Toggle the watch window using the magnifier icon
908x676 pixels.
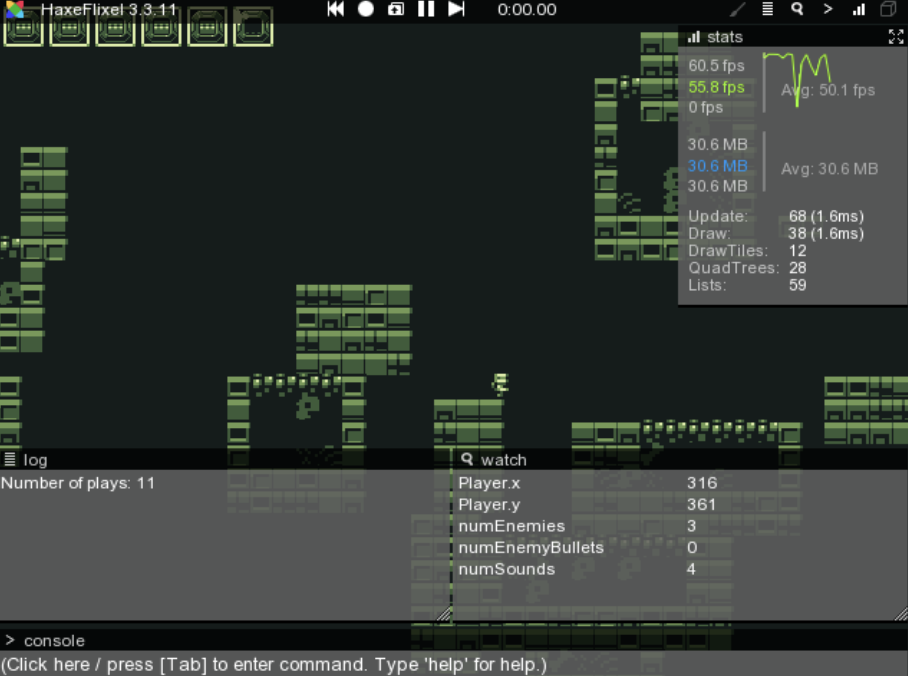pyautogui.click(x=797, y=10)
